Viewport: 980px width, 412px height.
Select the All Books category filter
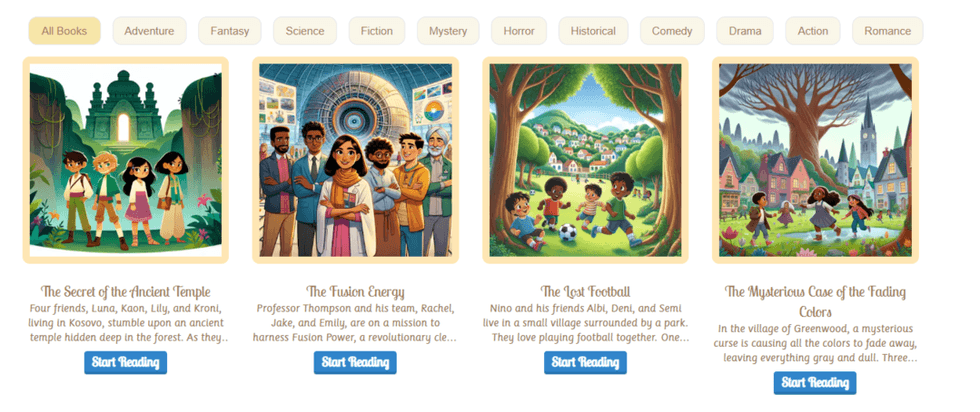64,31
